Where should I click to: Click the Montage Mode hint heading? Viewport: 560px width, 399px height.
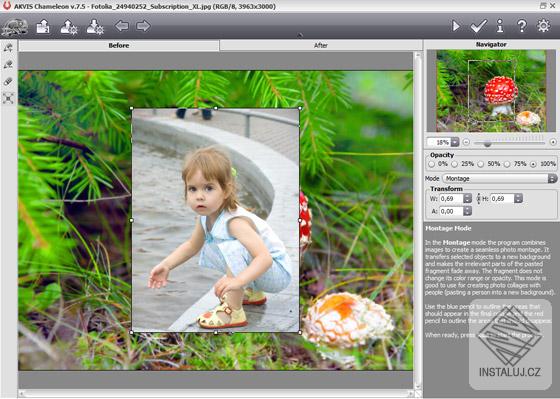(x=448, y=228)
